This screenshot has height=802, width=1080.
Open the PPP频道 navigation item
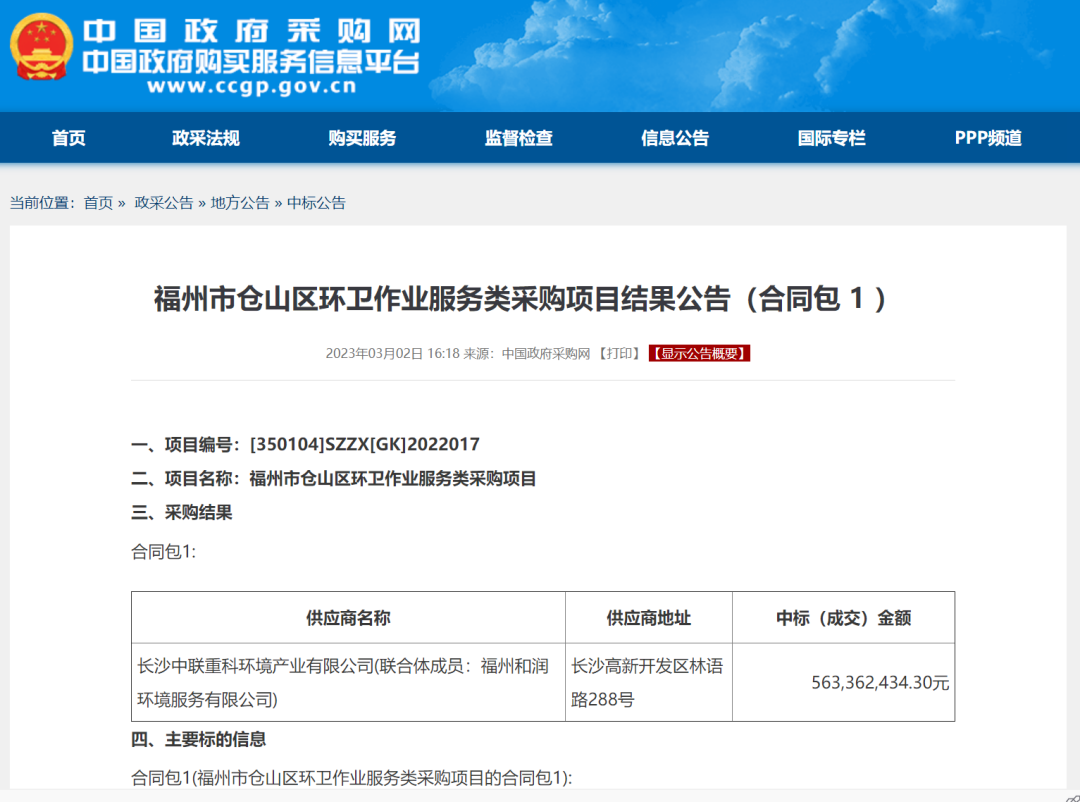988,138
